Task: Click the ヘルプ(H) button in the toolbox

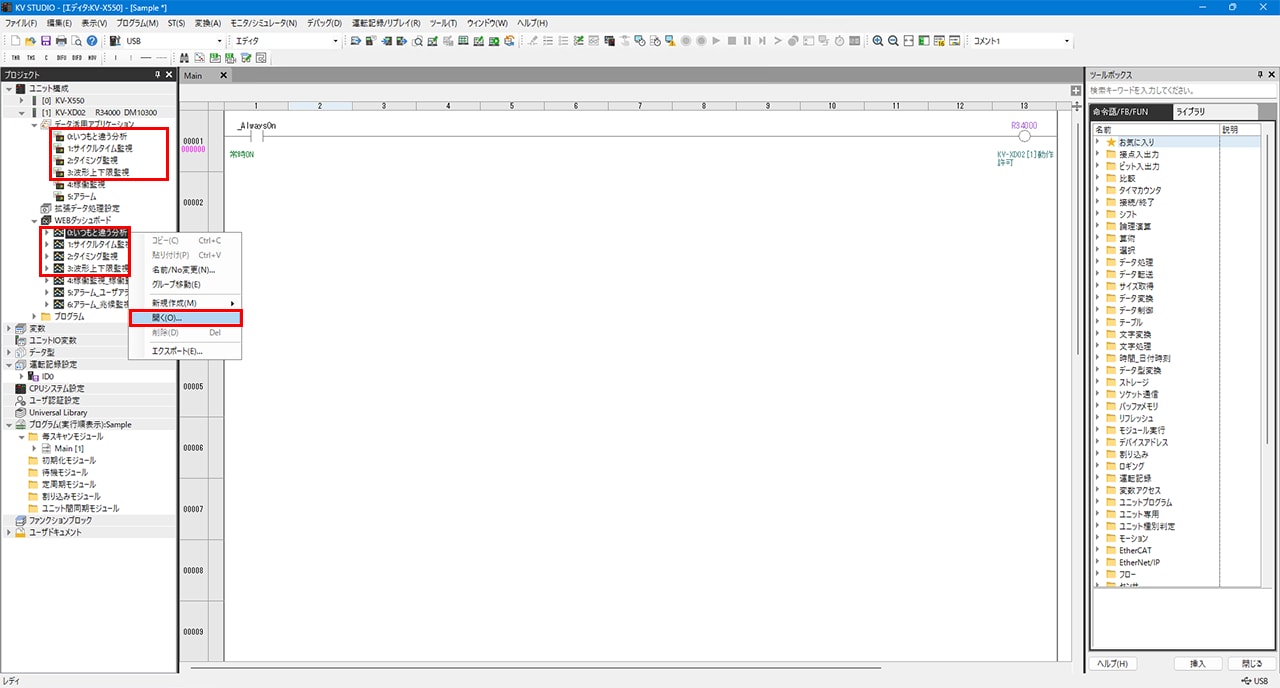Action: click(1113, 663)
